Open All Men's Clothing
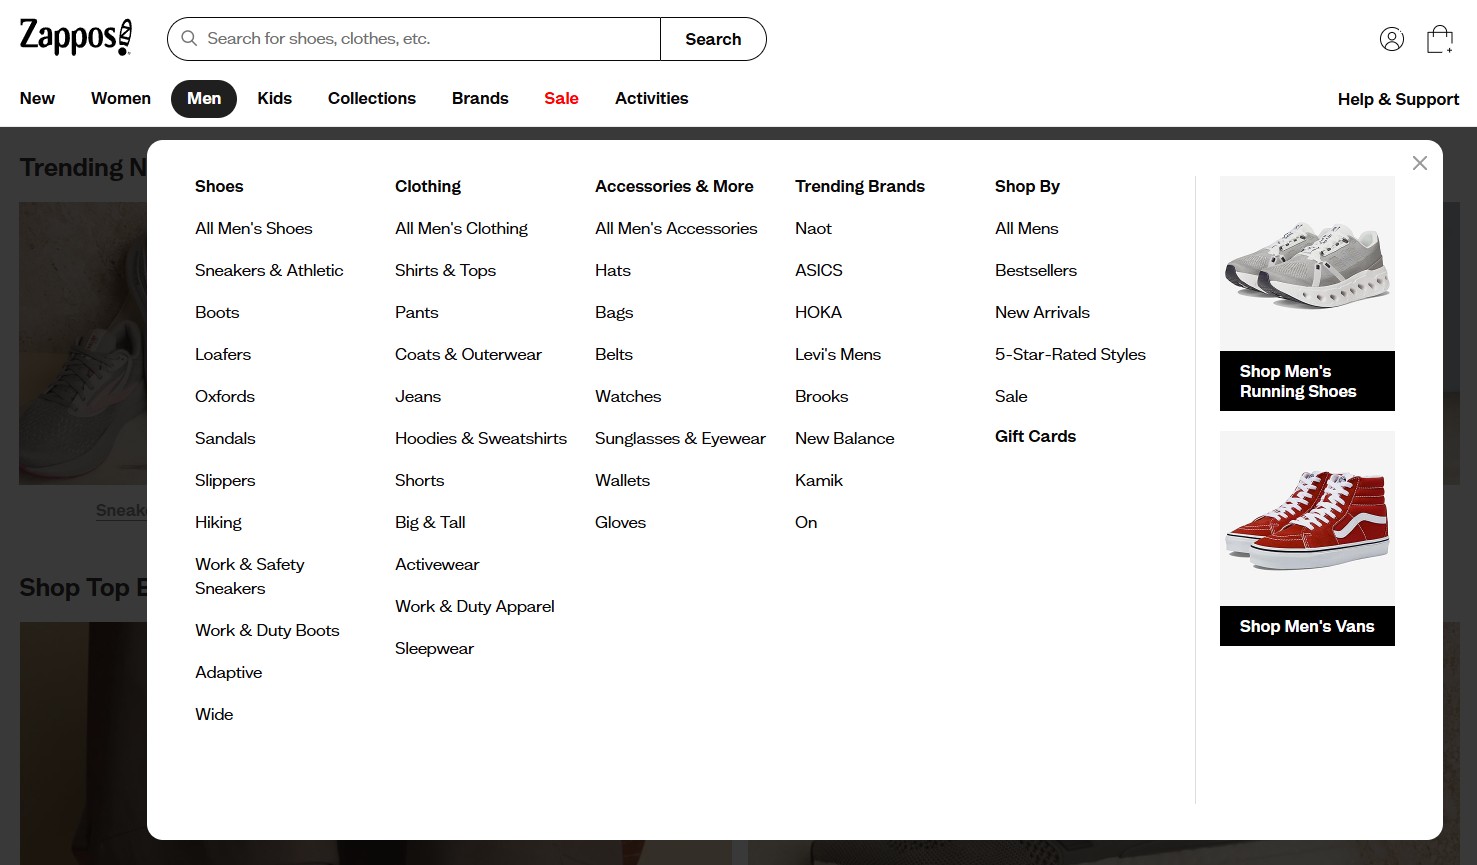Screen dimensions: 1477x865 461,228
